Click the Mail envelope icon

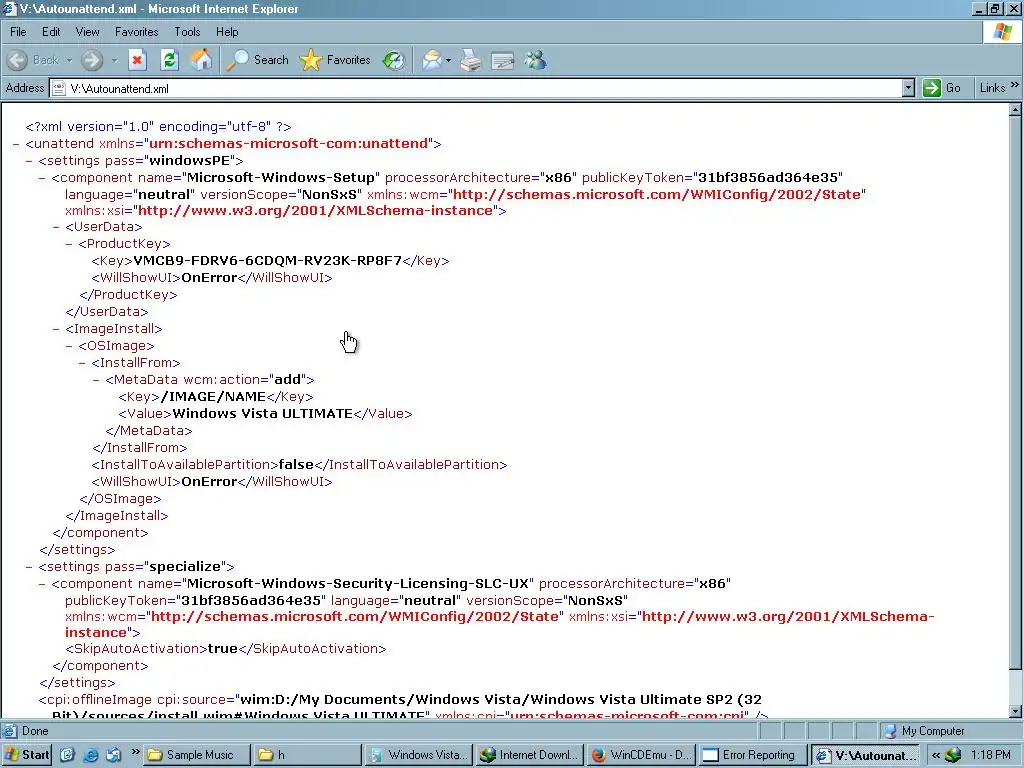point(432,60)
